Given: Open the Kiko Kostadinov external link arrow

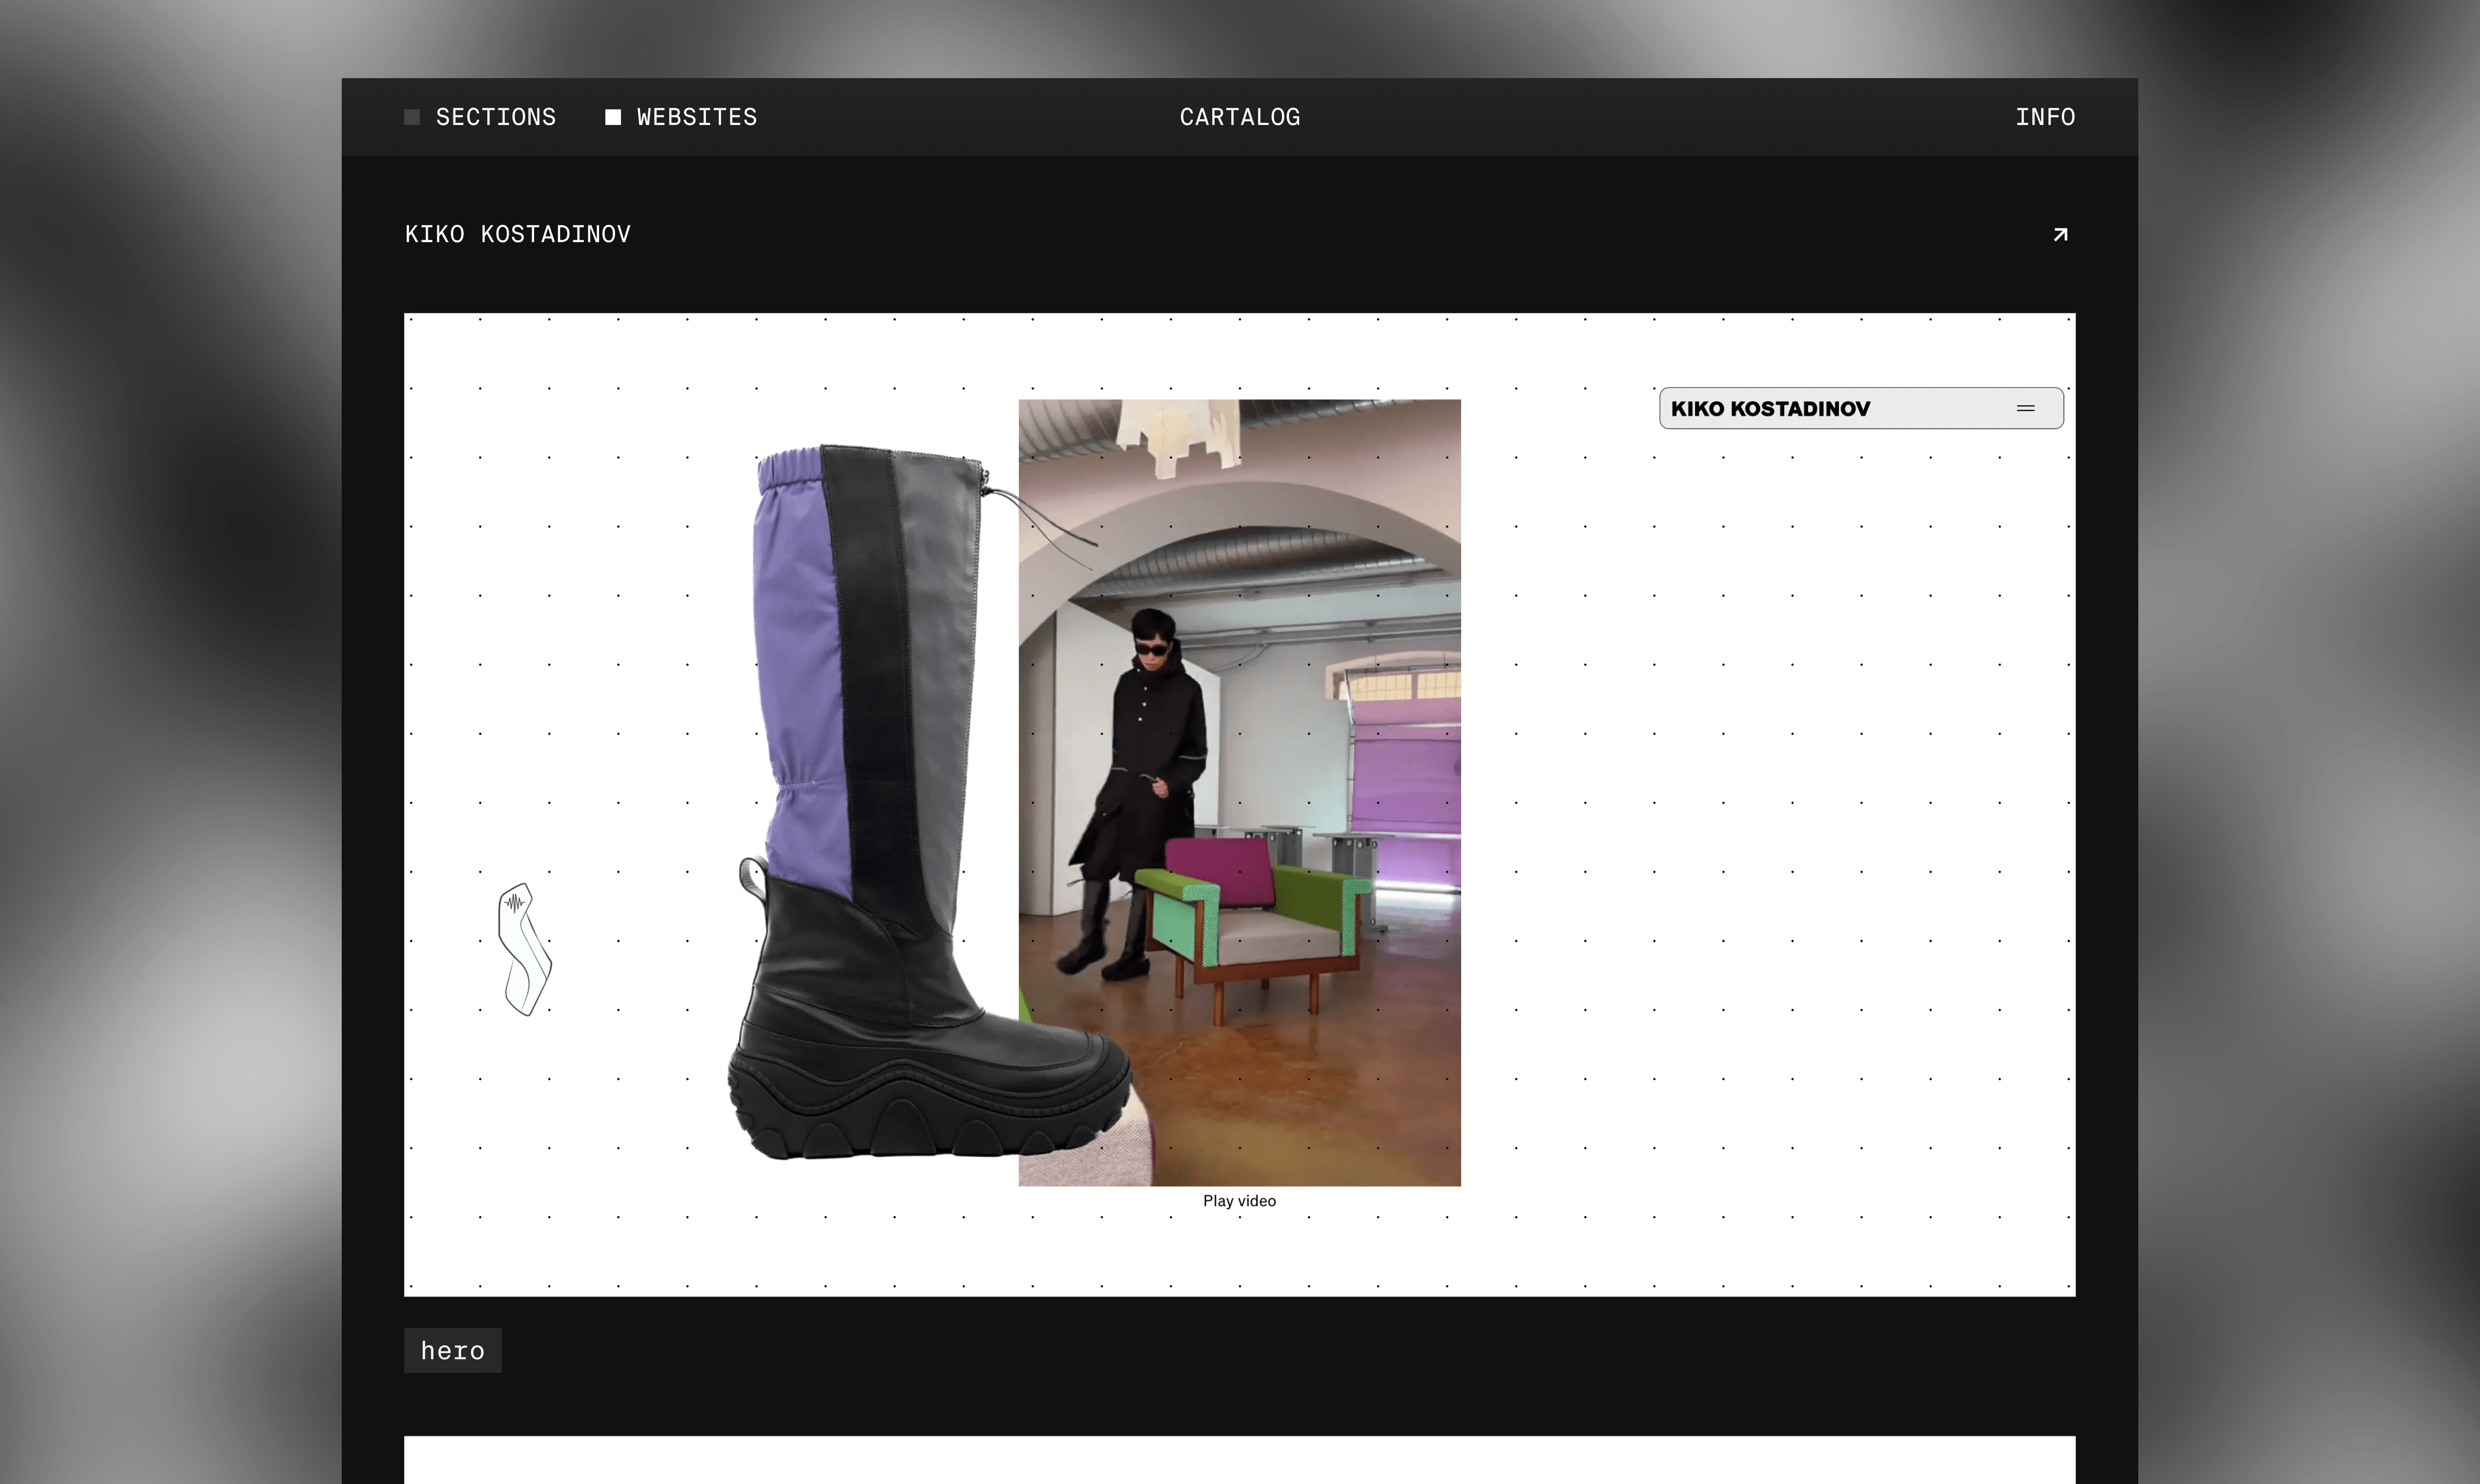Looking at the screenshot, I should [2060, 234].
